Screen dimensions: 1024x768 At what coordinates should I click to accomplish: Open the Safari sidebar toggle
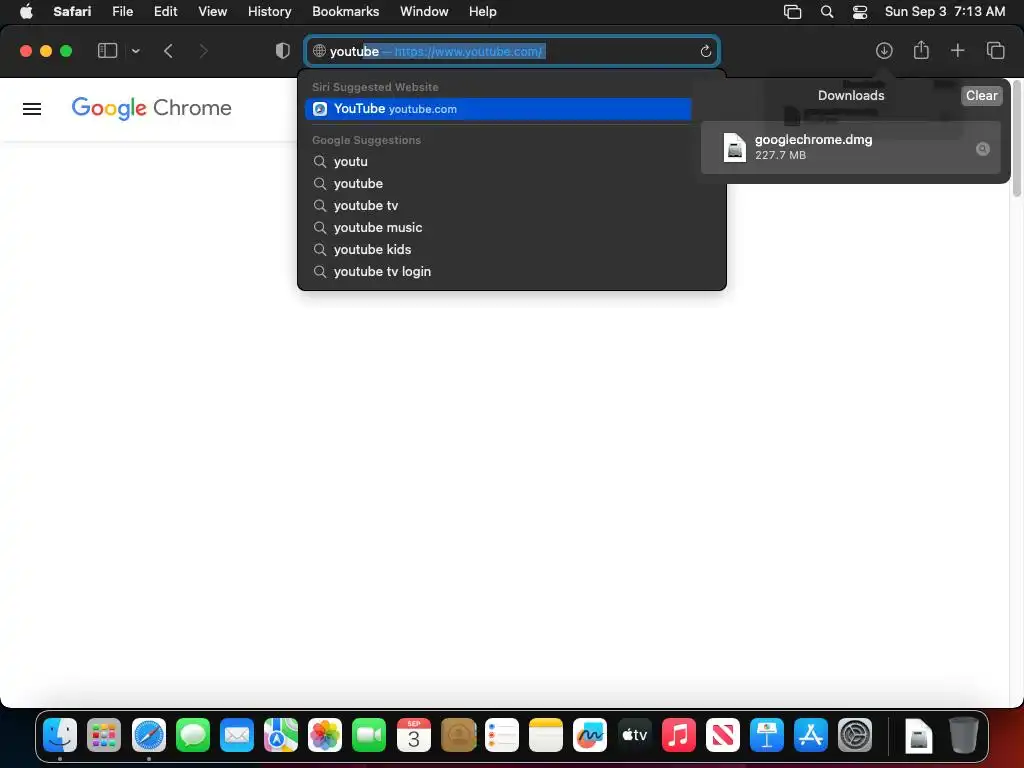pyautogui.click(x=107, y=51)
